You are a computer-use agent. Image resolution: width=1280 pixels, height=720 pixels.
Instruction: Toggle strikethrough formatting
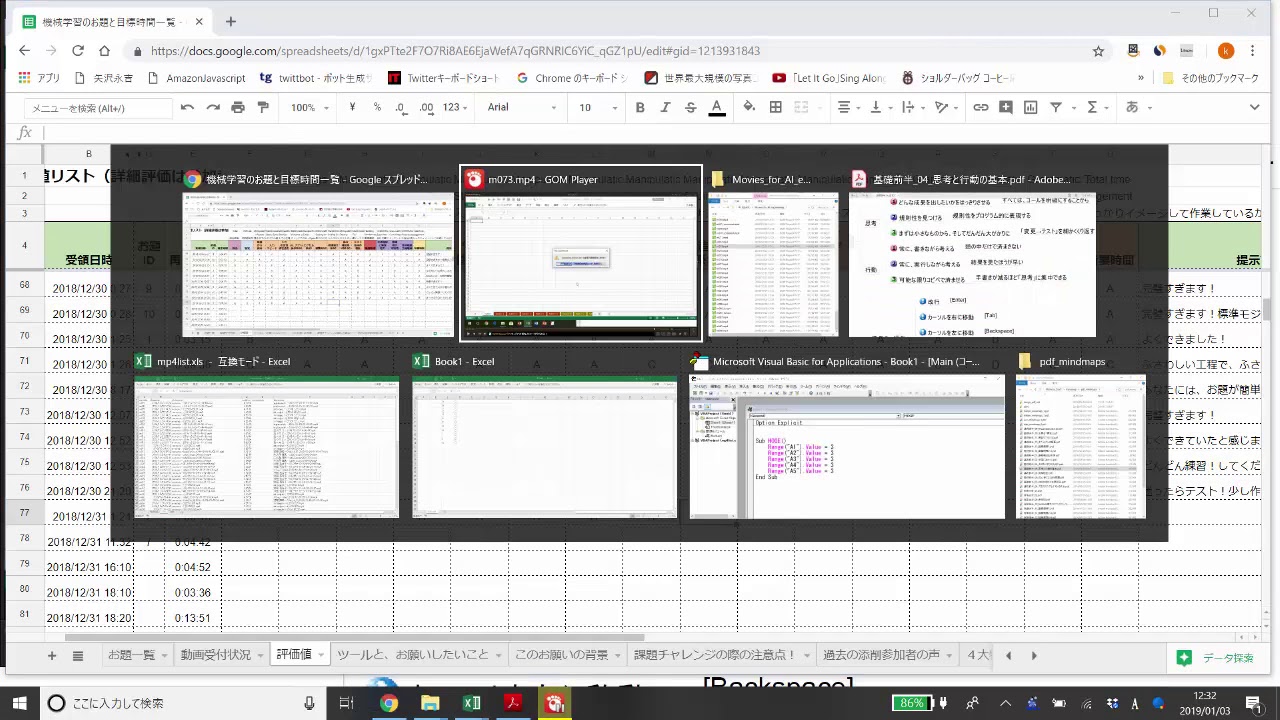pos(690,107)
